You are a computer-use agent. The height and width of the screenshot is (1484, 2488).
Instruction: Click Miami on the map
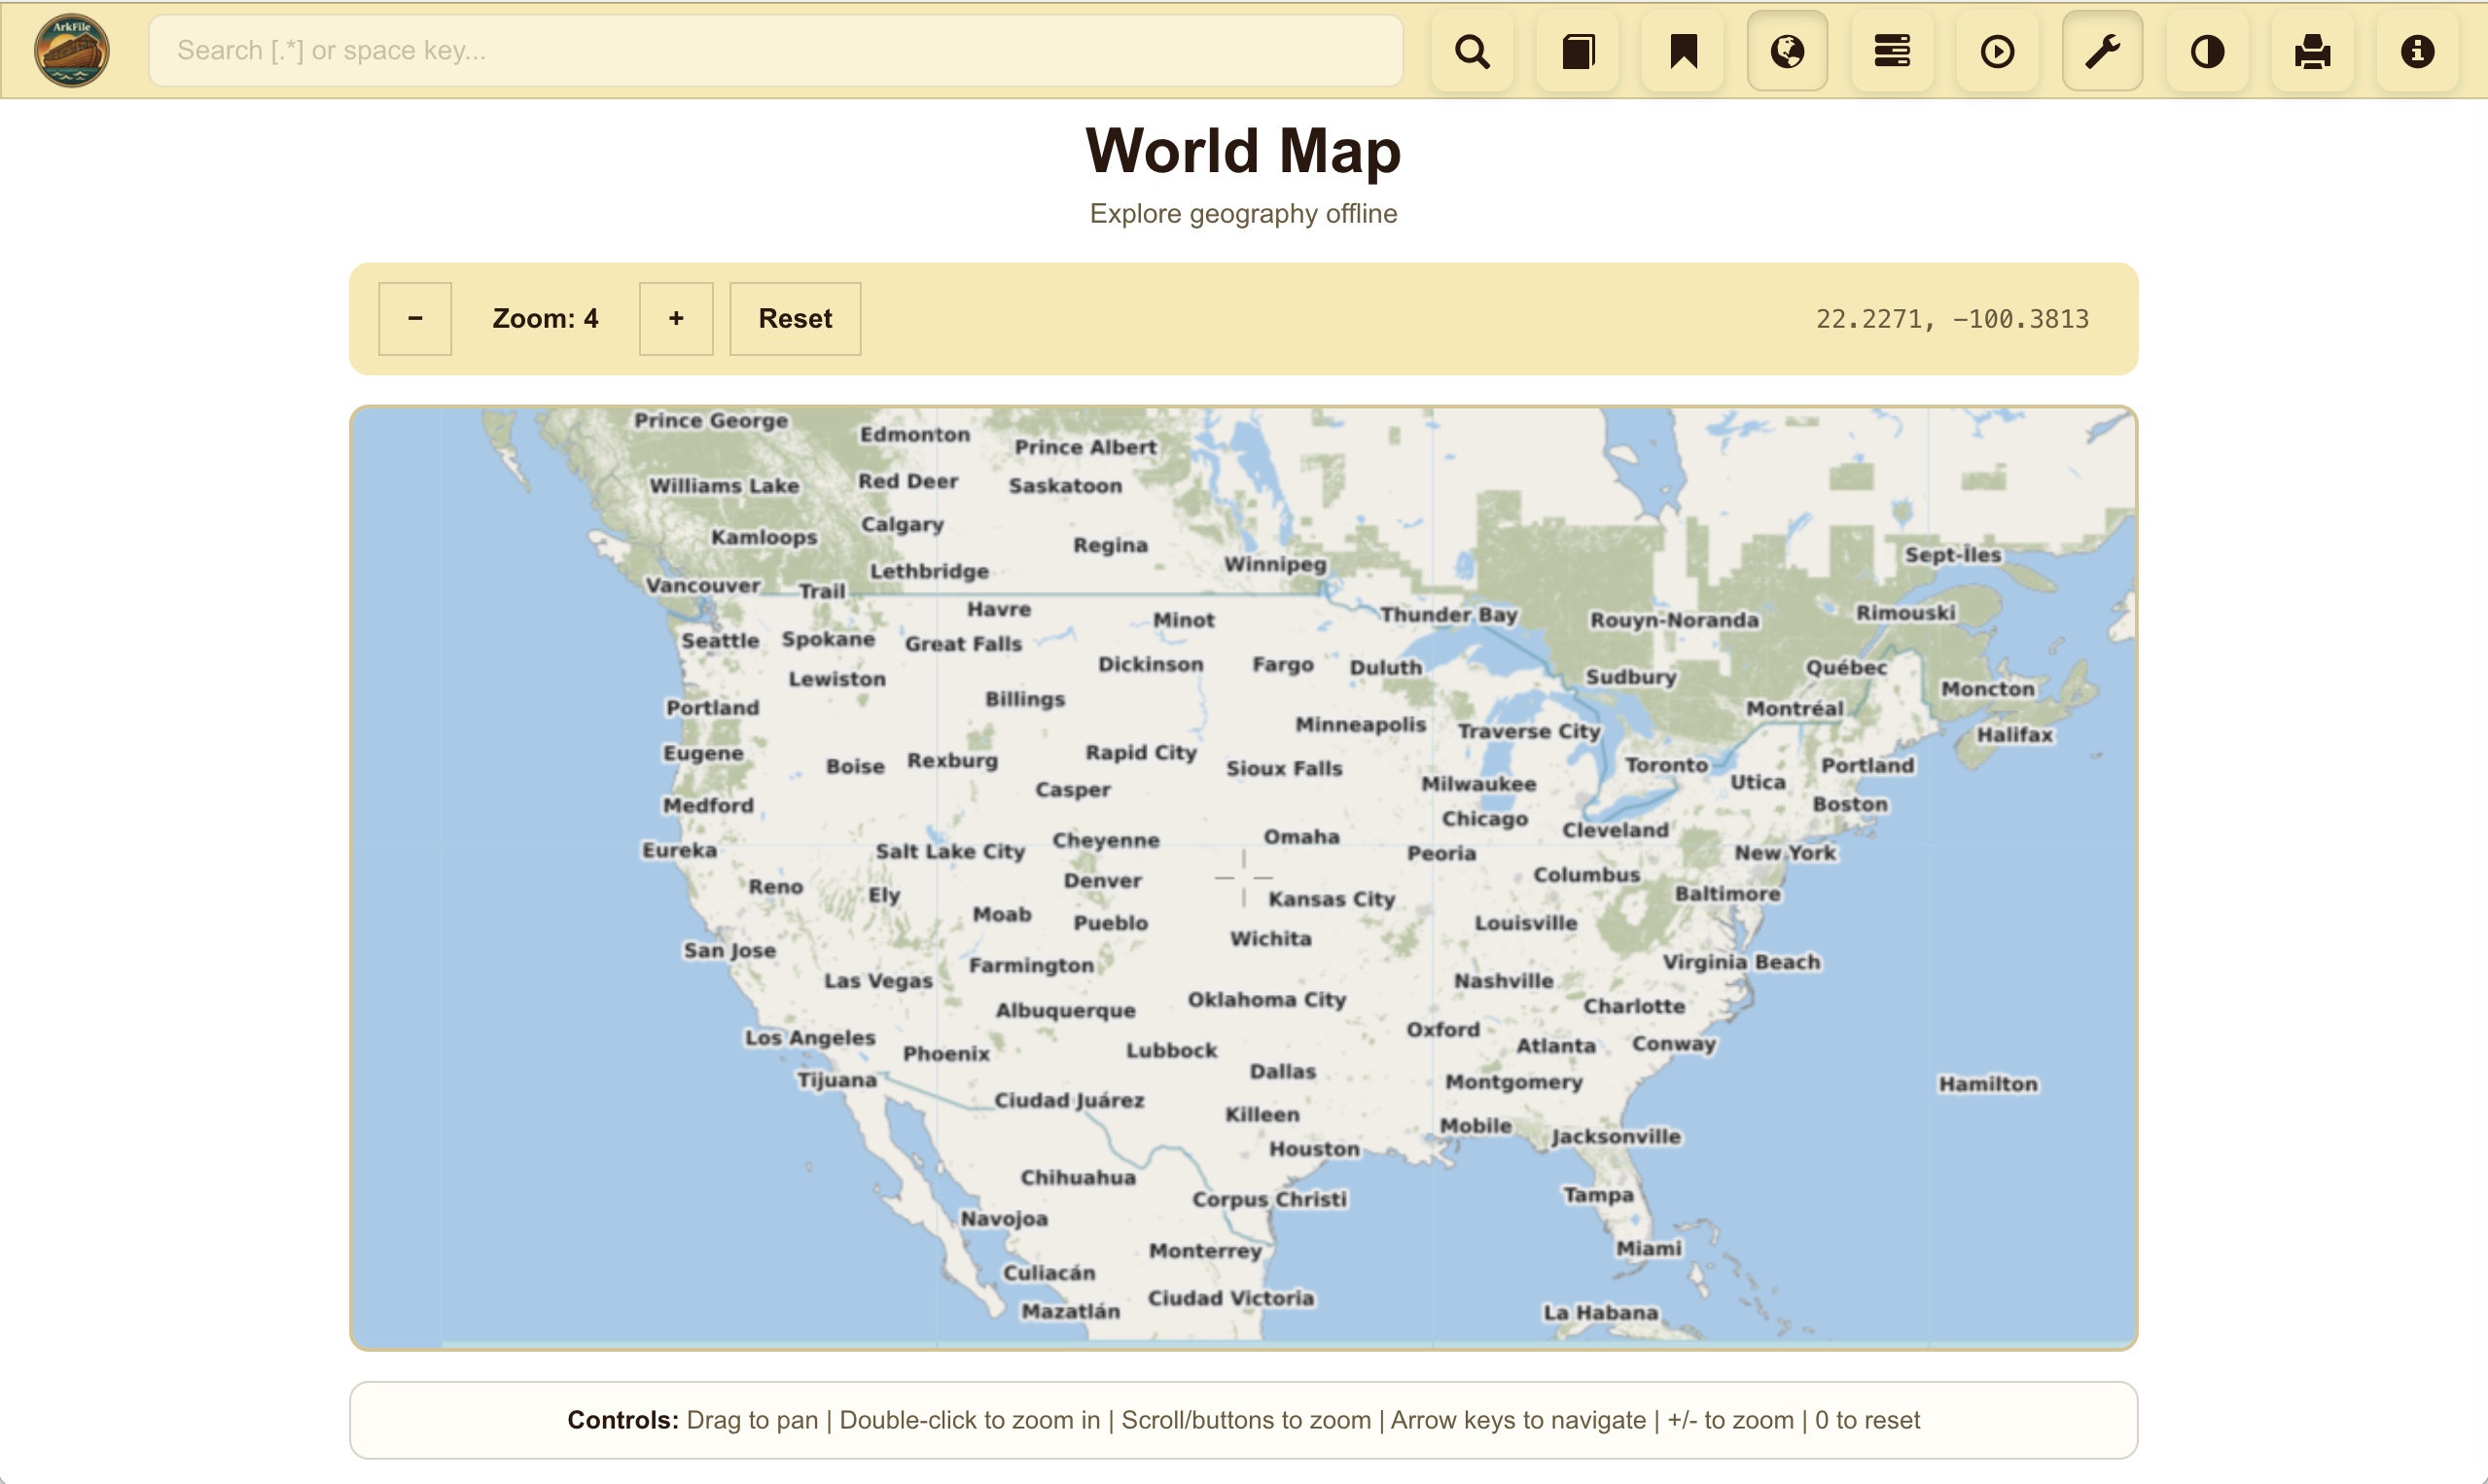coord(1649,1247)
